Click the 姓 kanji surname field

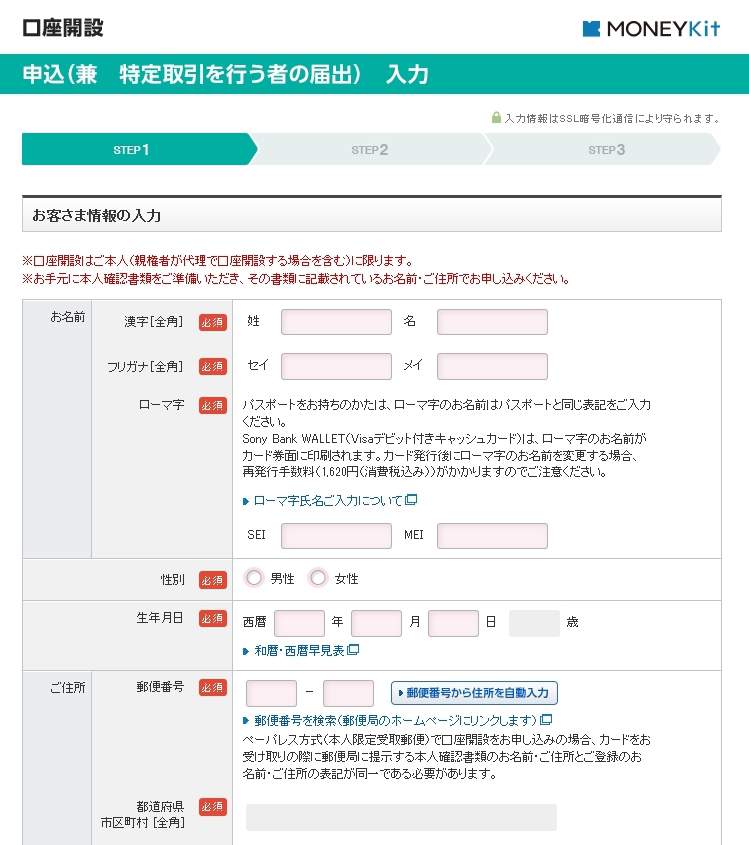click(336, 322)
